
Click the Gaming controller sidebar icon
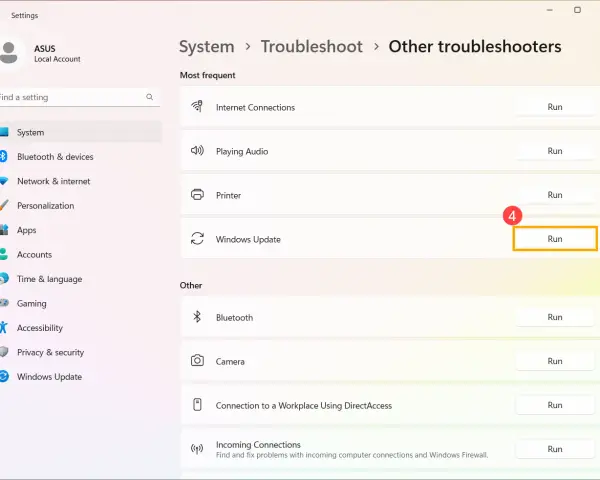[x=4, y=303]
